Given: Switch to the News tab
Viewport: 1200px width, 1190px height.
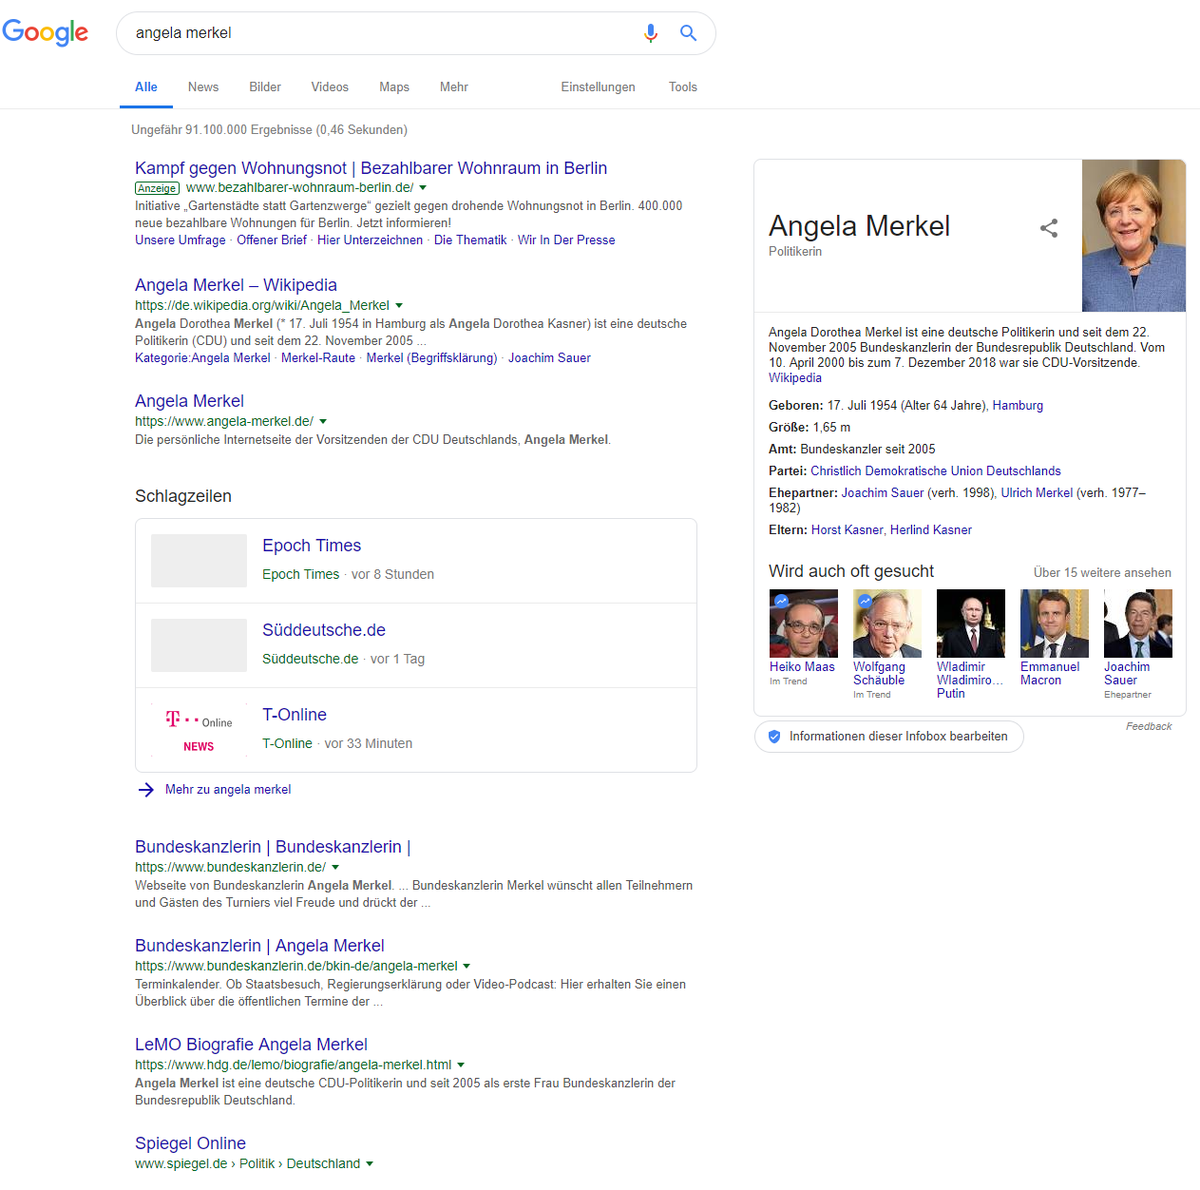Looking at the screenshot, I should [203, 87].
